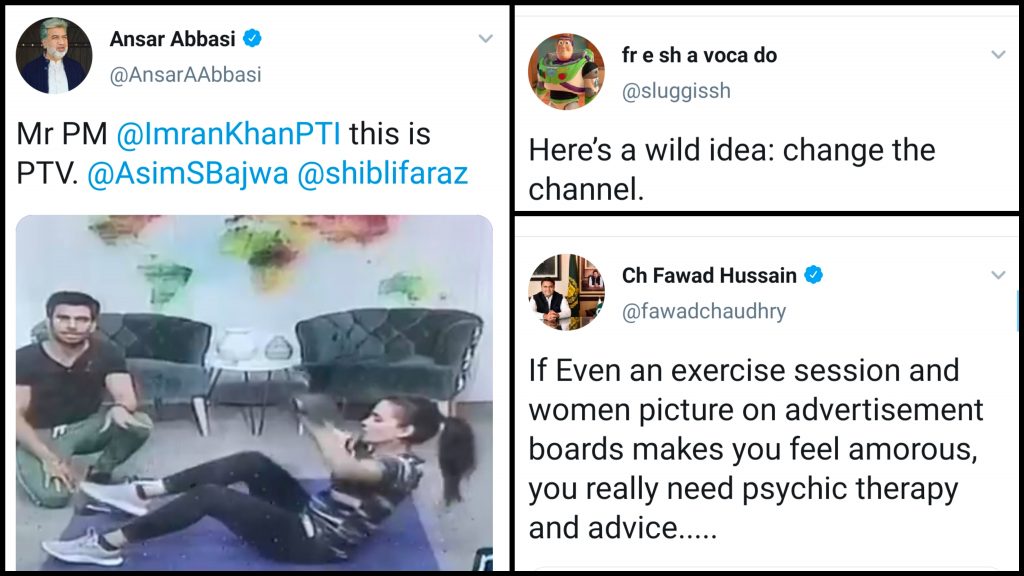Click Ansar Abbasi's blue verified badge

point(252,39)
